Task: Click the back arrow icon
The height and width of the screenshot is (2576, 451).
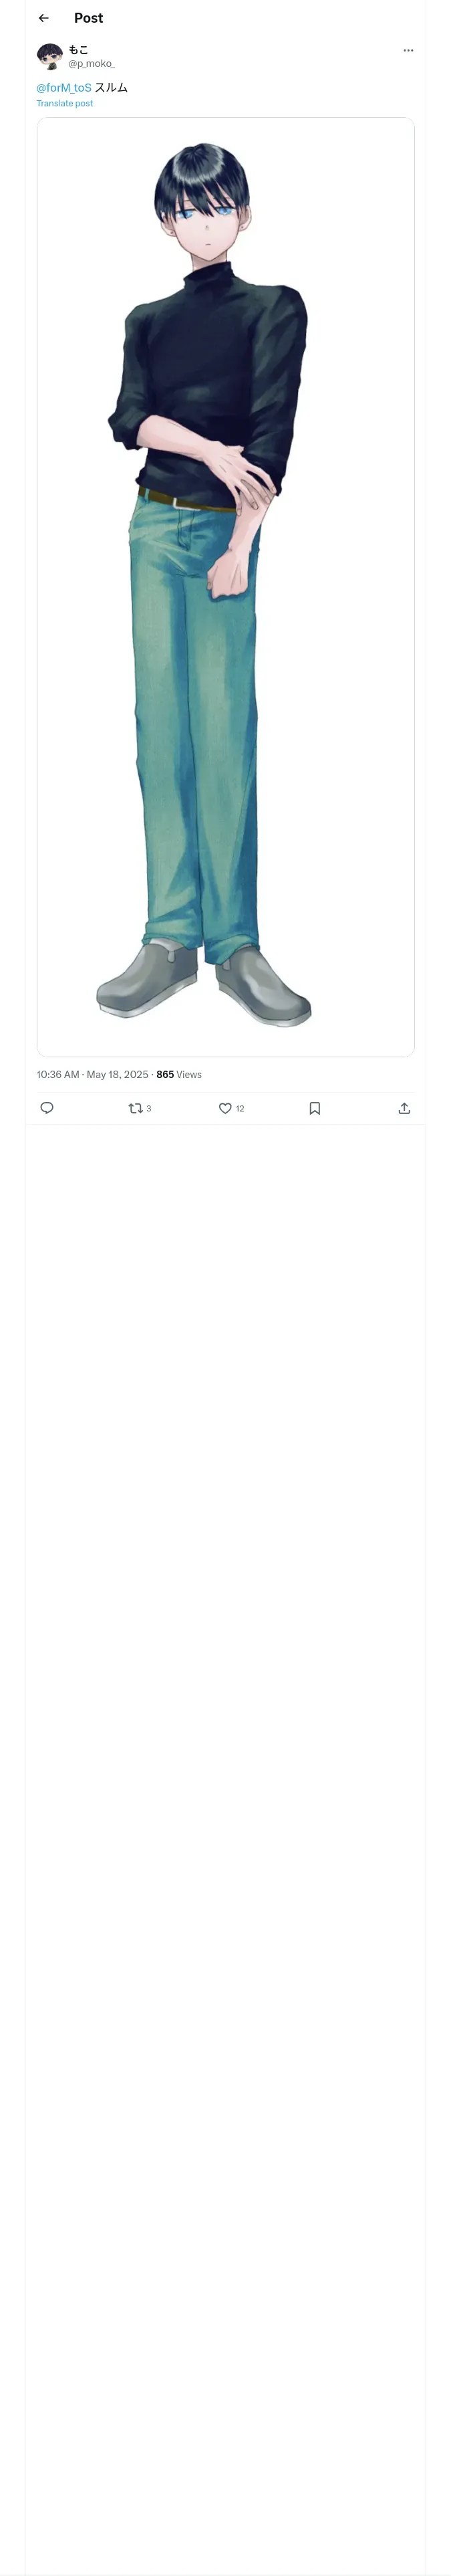Action: coord(43,18)
